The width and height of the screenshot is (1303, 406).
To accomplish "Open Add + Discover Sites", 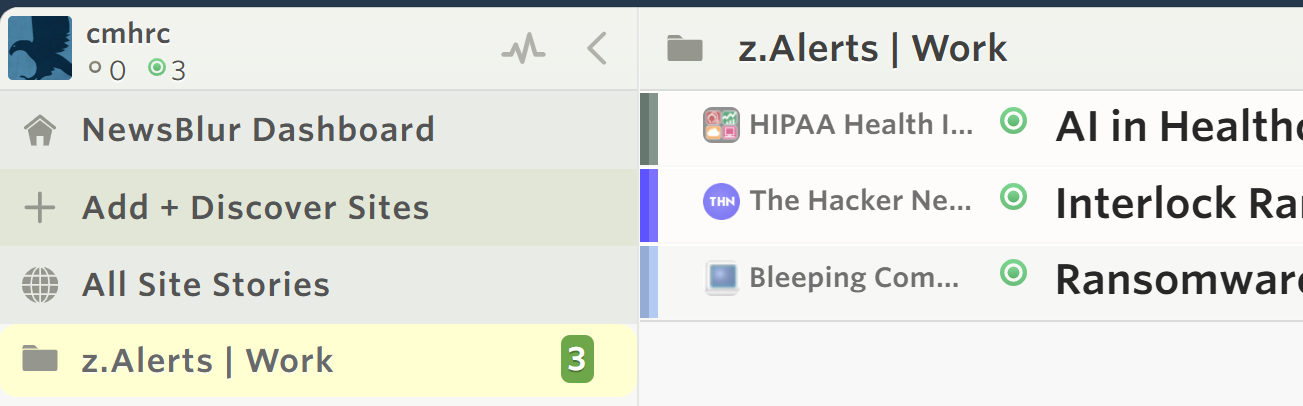I will [255, 208].
